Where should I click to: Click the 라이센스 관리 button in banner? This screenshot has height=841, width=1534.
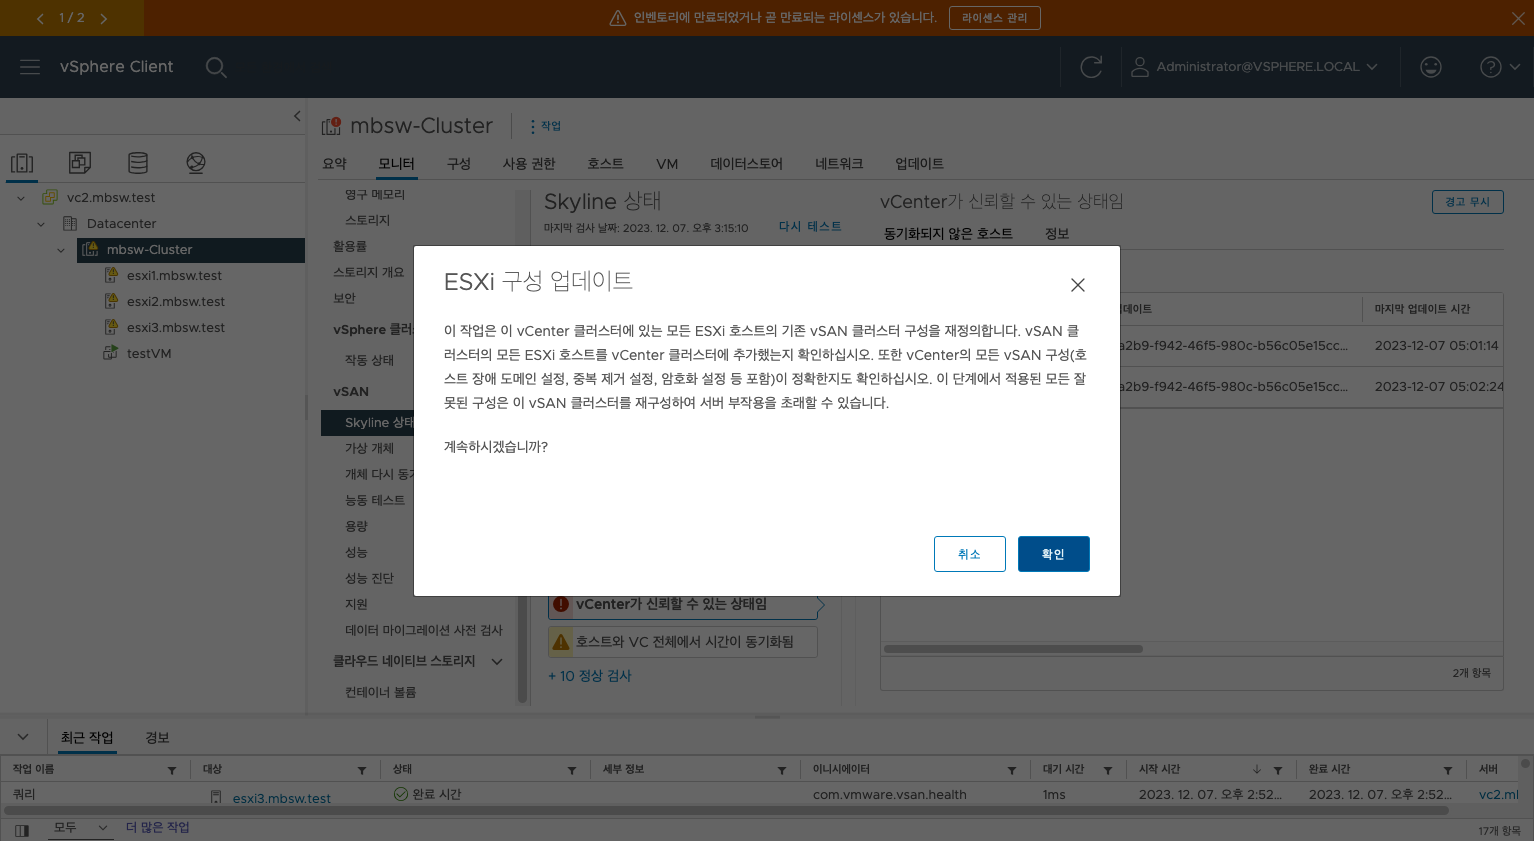994,18
